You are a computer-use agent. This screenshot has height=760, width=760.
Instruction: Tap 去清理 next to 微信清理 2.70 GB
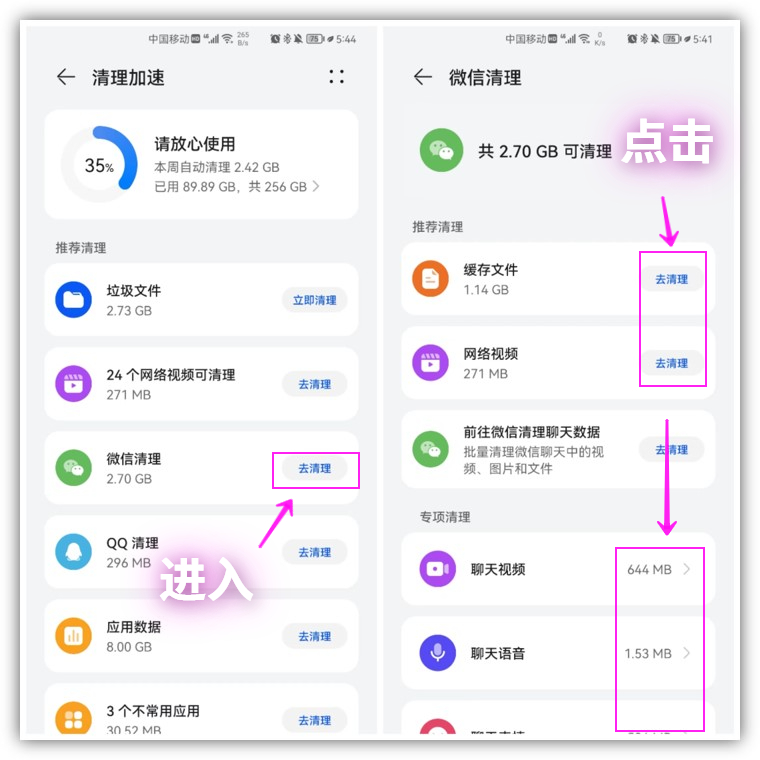[x=315, y=468]
